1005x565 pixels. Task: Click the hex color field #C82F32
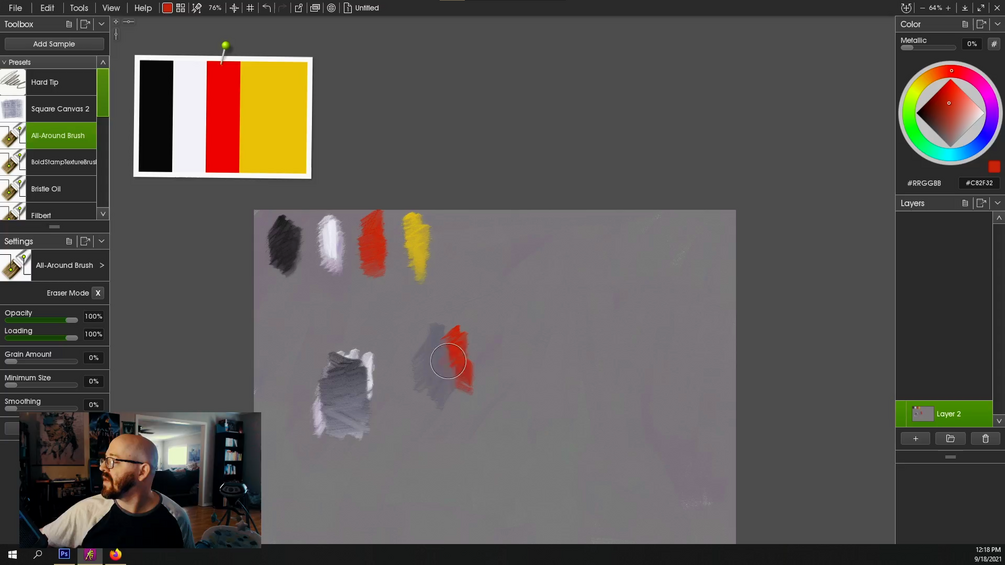979,183
